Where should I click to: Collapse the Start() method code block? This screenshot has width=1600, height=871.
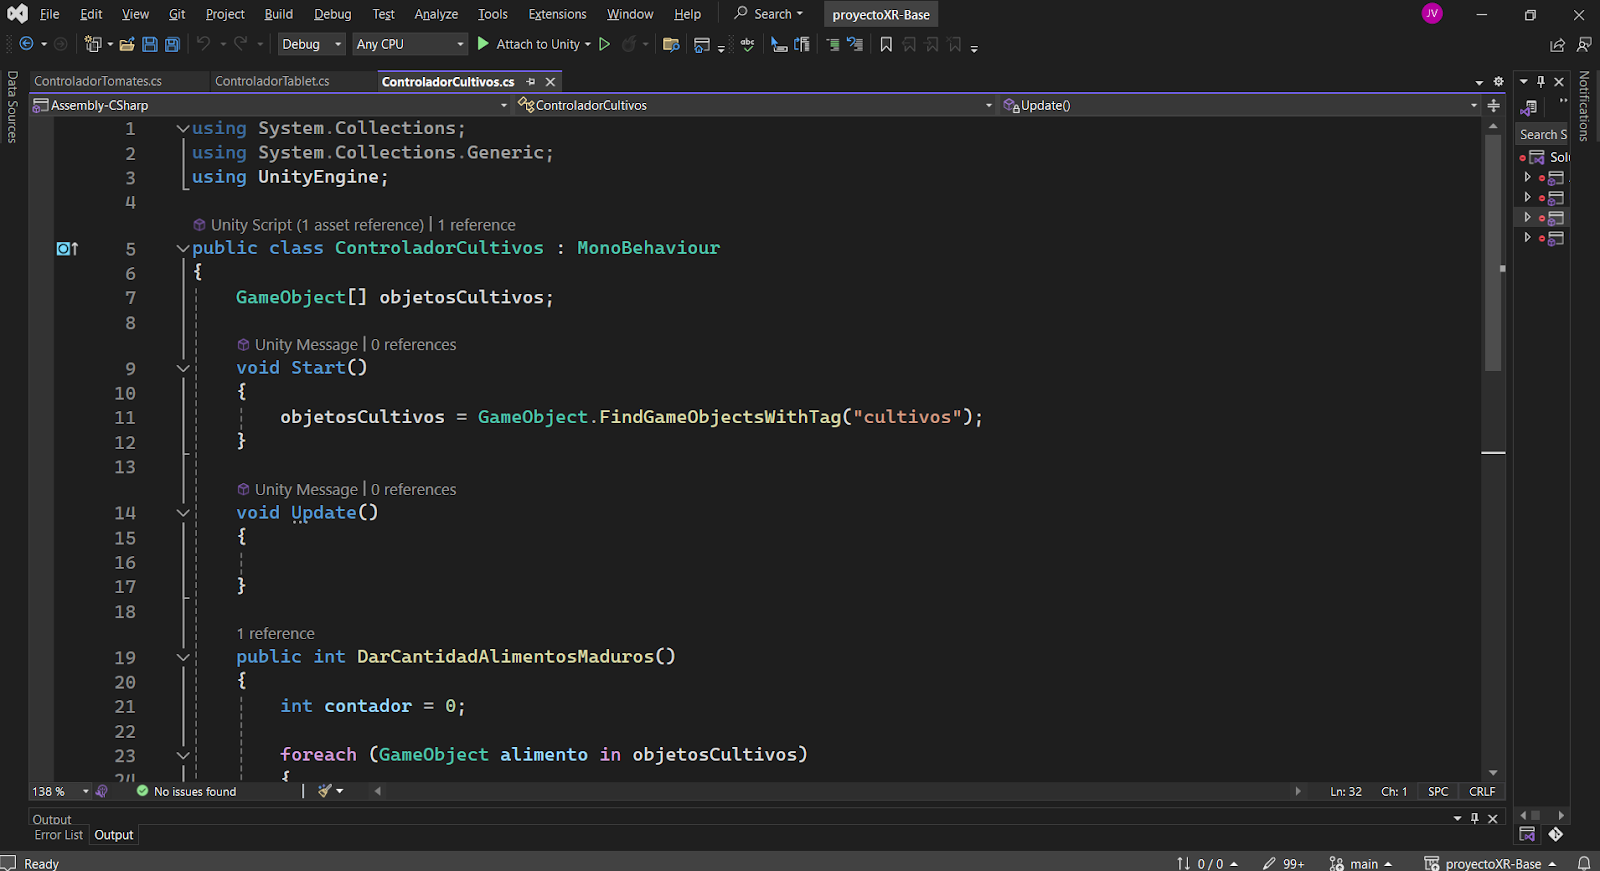[183, 368]
